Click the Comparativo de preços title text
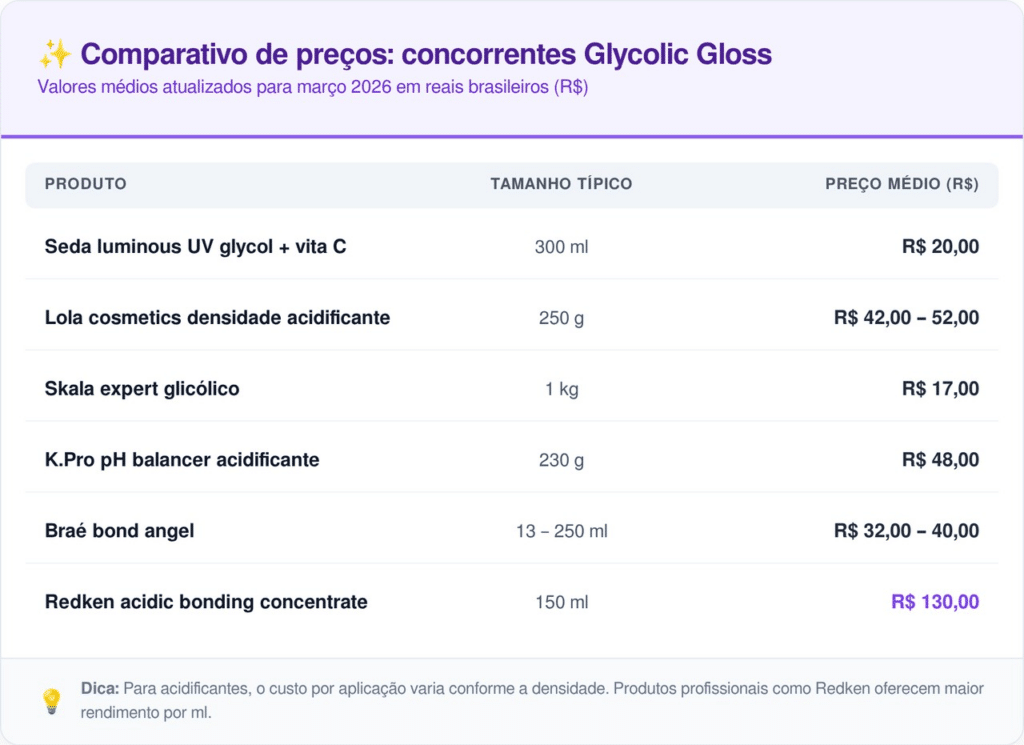The image size is (1024, 745). coord(425,54)
